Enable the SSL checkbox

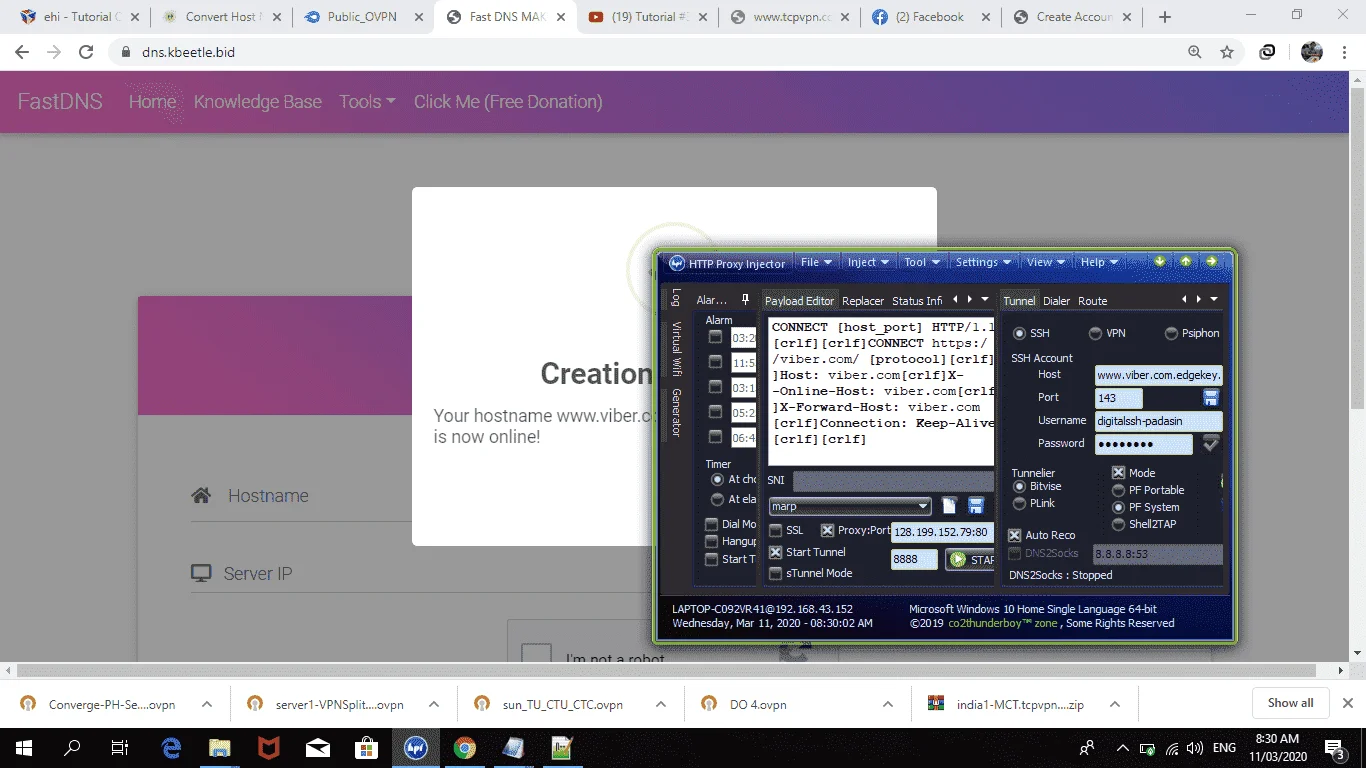(x=775, y=530)
